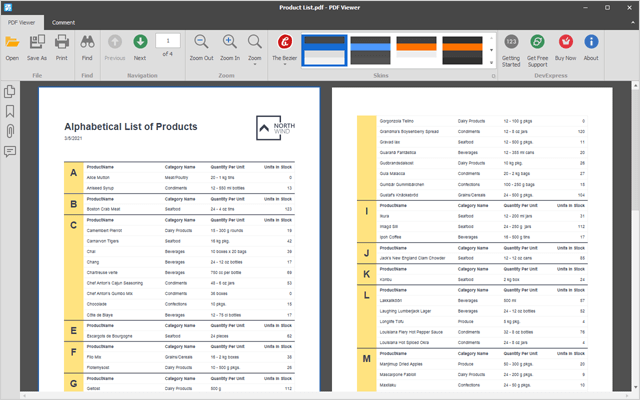The width and height of the screenshot is (640, 400).
Task: Expand the Skins gallery list
Action: (491, 62)
